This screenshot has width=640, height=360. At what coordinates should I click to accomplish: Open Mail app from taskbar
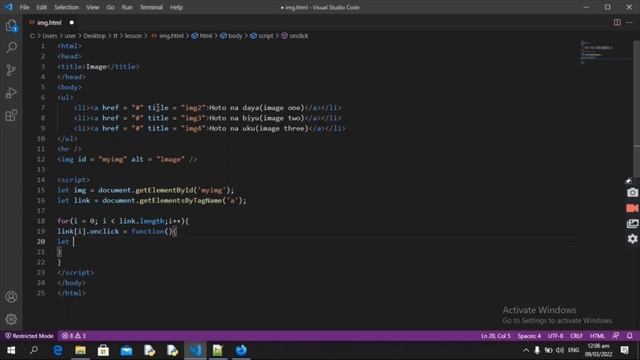127,350
